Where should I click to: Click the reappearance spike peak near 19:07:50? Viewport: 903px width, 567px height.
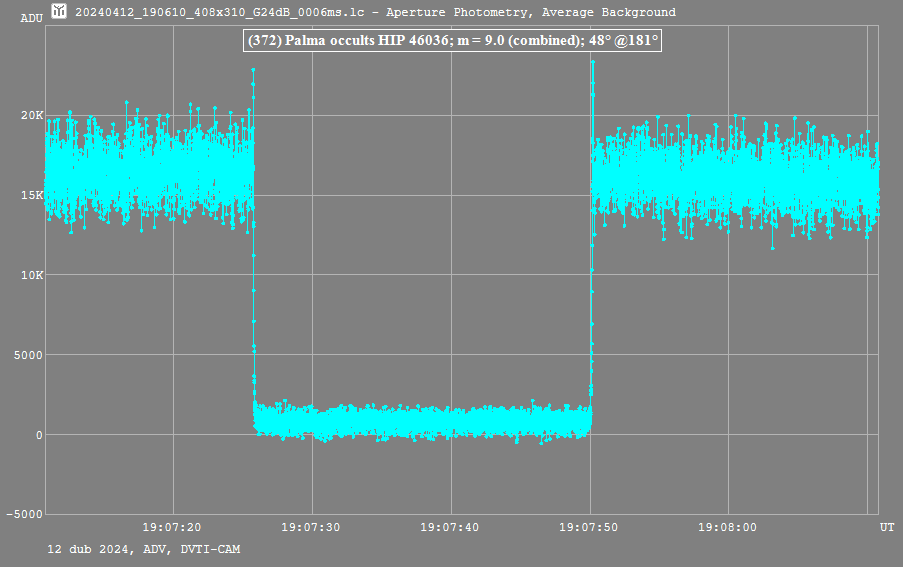point(593,62)
